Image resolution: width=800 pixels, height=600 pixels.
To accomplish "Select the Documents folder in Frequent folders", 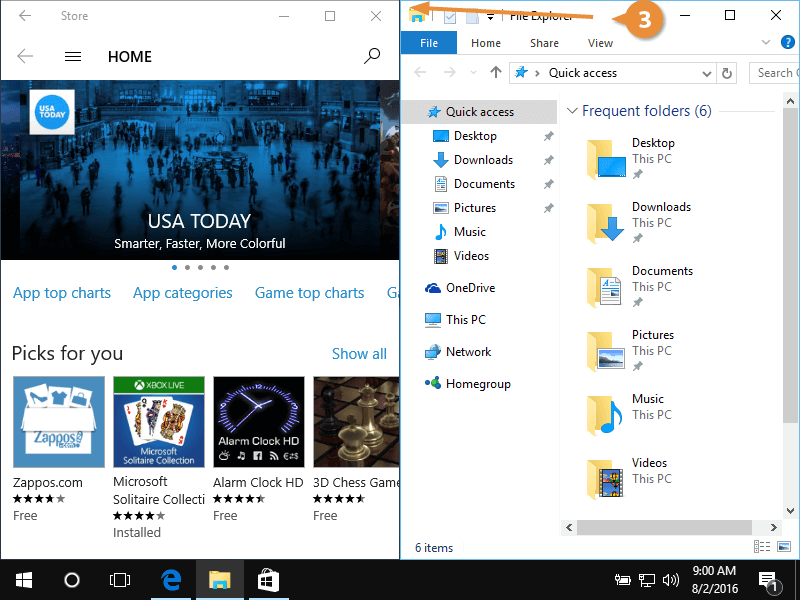I will point(640,287).
